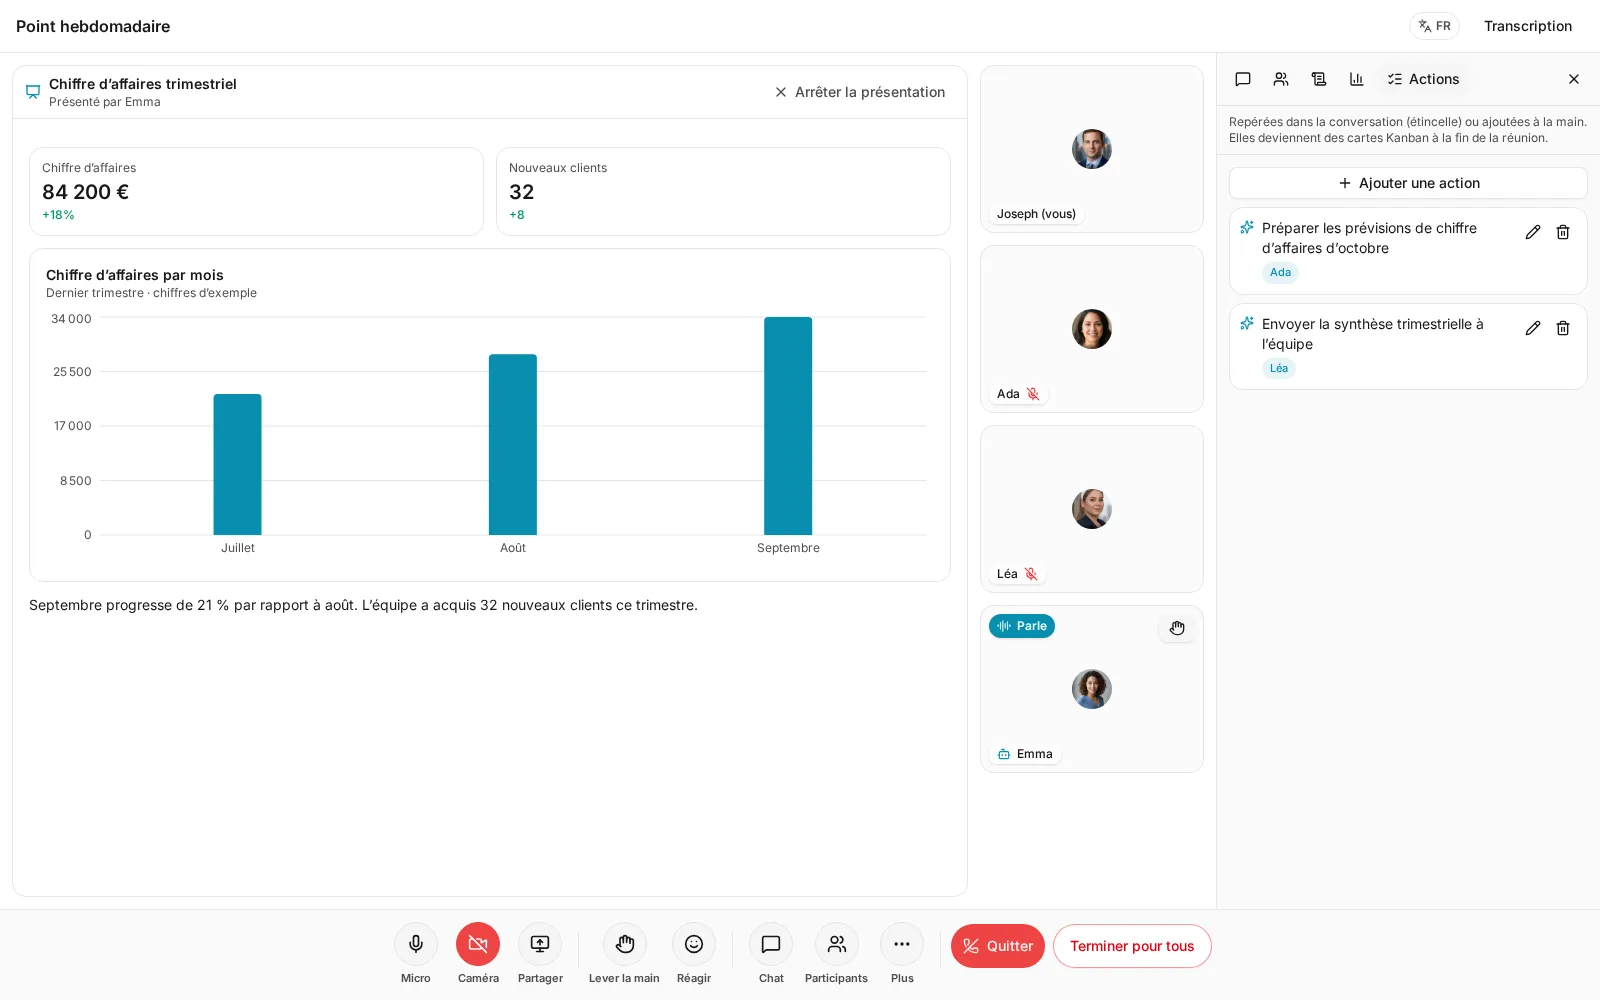Viewport: 1600px width, 1000px height.
Task: Toggle Lever la main in toolbar
Action: 625,944
